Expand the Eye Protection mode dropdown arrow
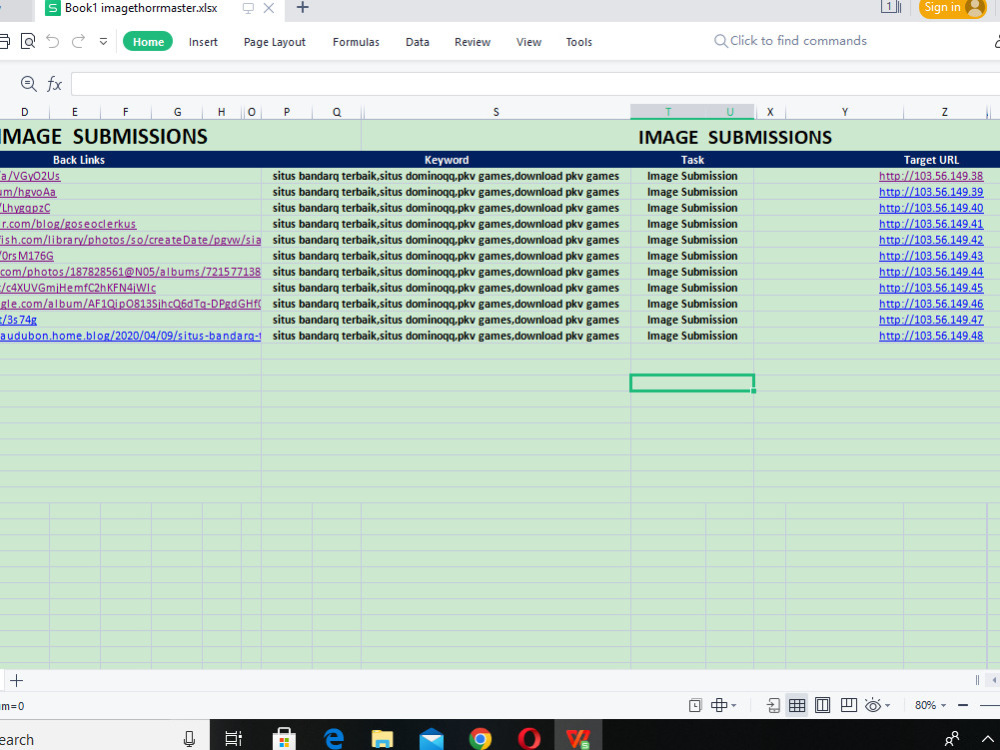Screen dimensions: 1000x750 point(888,705)
